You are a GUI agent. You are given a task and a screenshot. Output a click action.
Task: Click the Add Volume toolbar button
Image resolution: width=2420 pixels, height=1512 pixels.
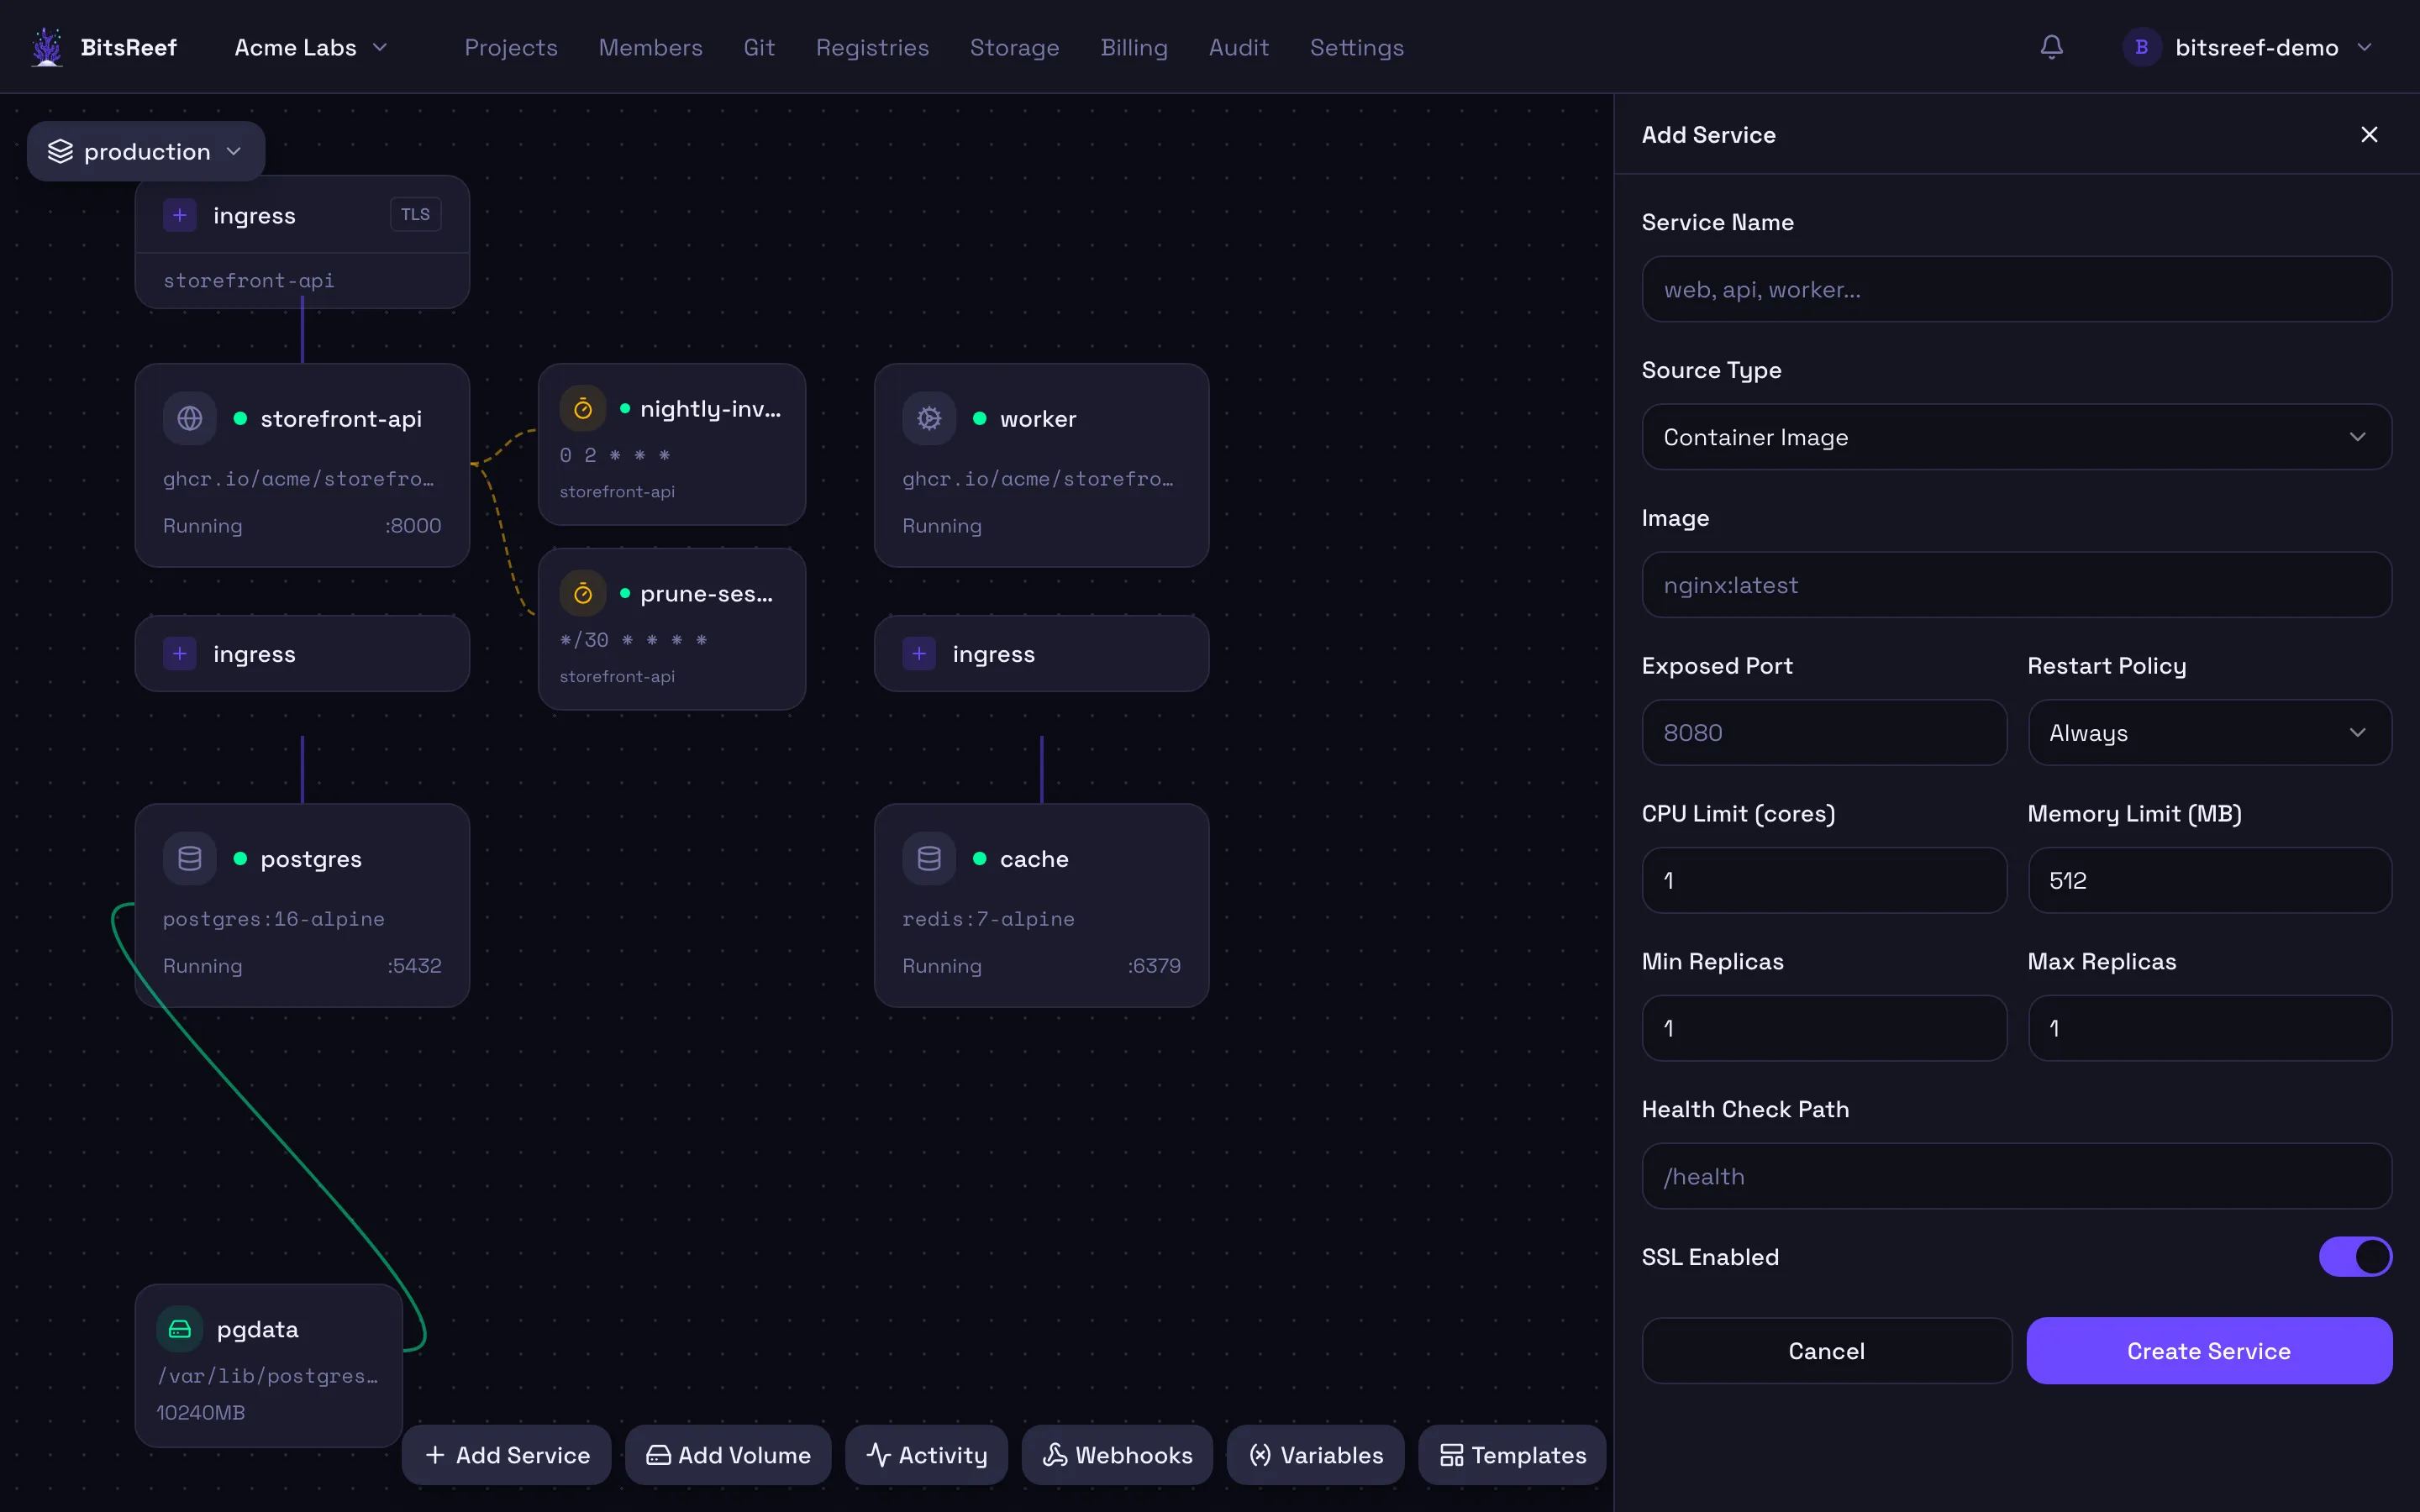pos(728,1455)
